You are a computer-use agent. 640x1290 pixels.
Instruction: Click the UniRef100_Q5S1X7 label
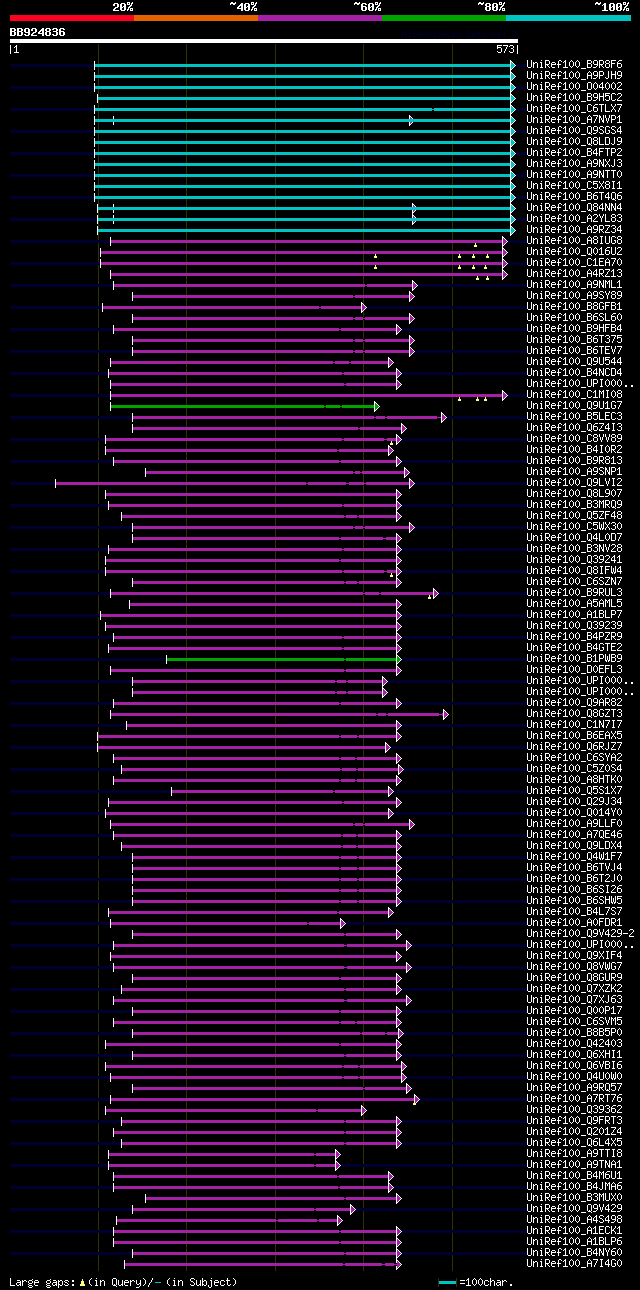574,791
